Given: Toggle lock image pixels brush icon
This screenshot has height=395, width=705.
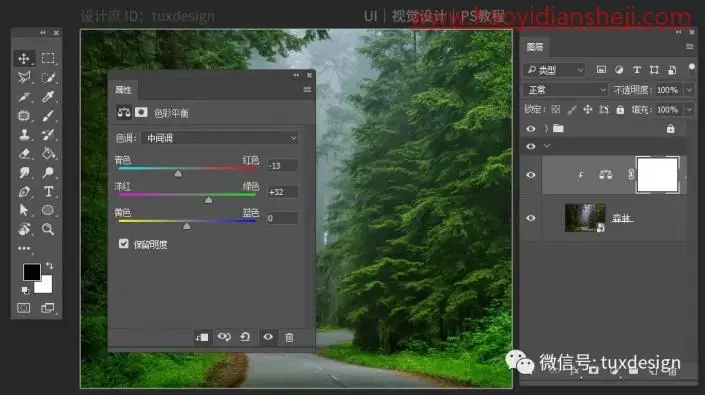Looking at the screenshot, I should [572, 110].
